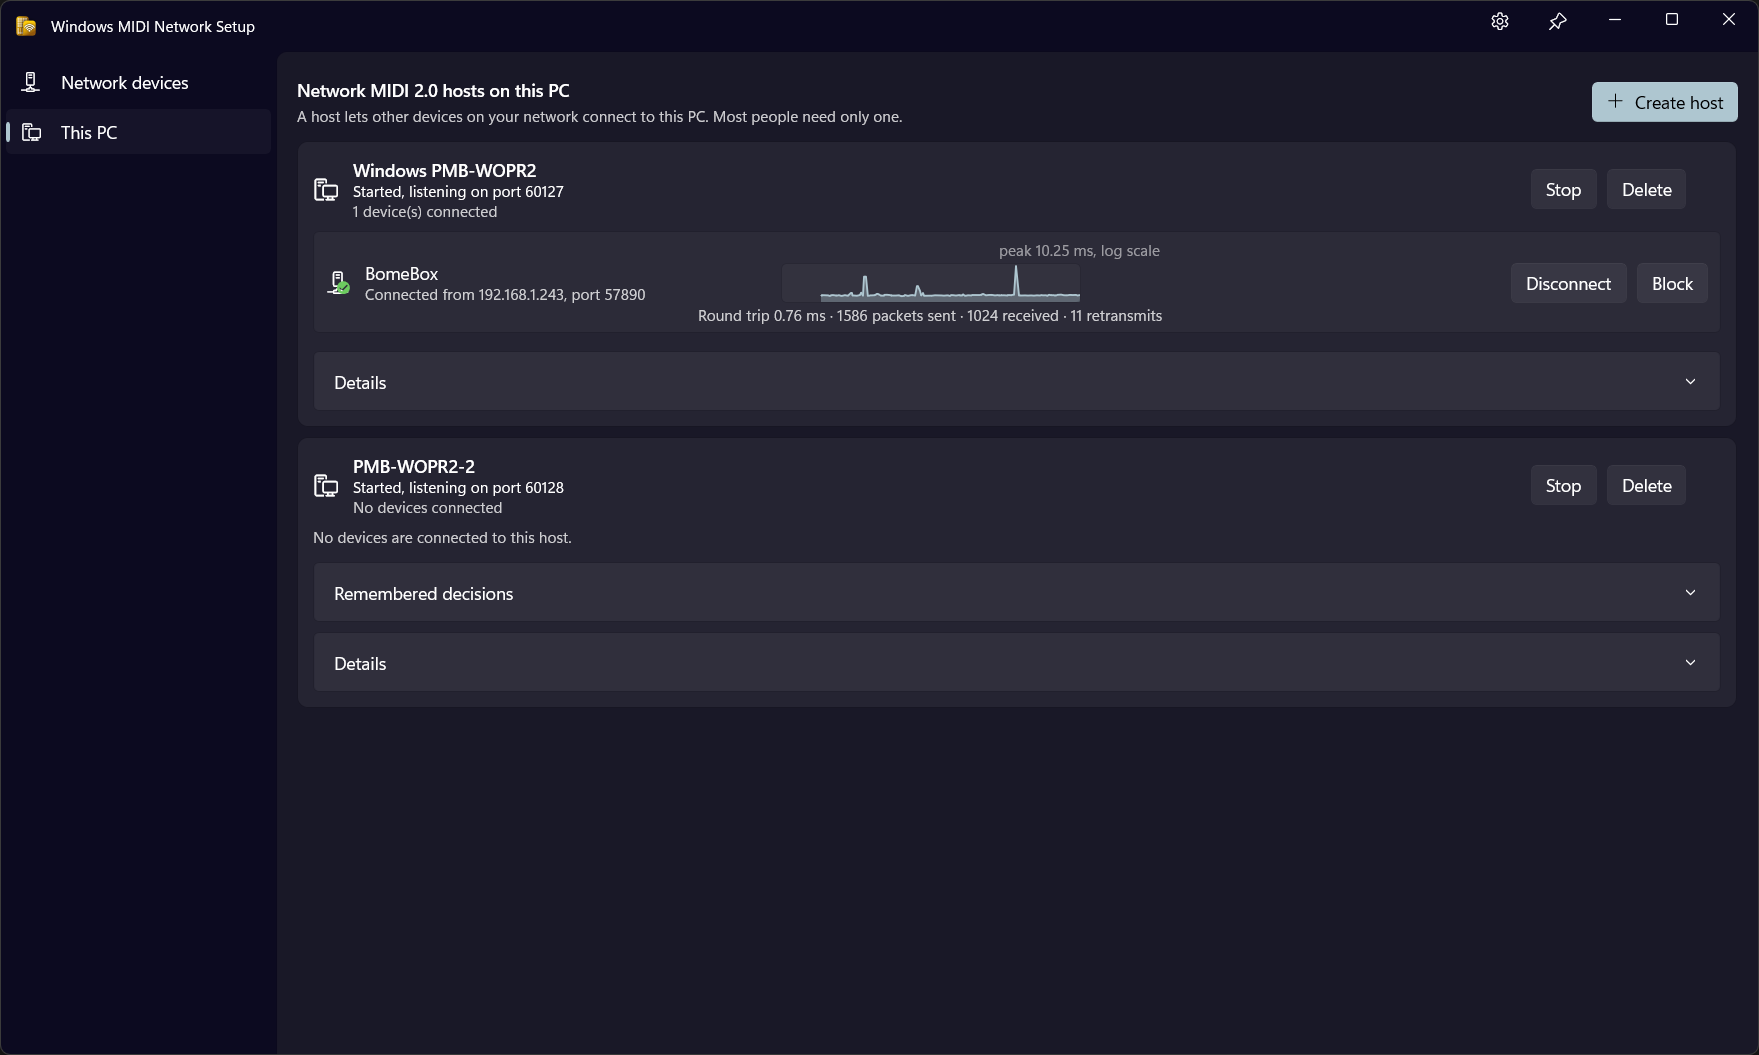Click the 'BomeBox' device name
This screenshot has width=1759, height=1055.
[x=401, y=273]
